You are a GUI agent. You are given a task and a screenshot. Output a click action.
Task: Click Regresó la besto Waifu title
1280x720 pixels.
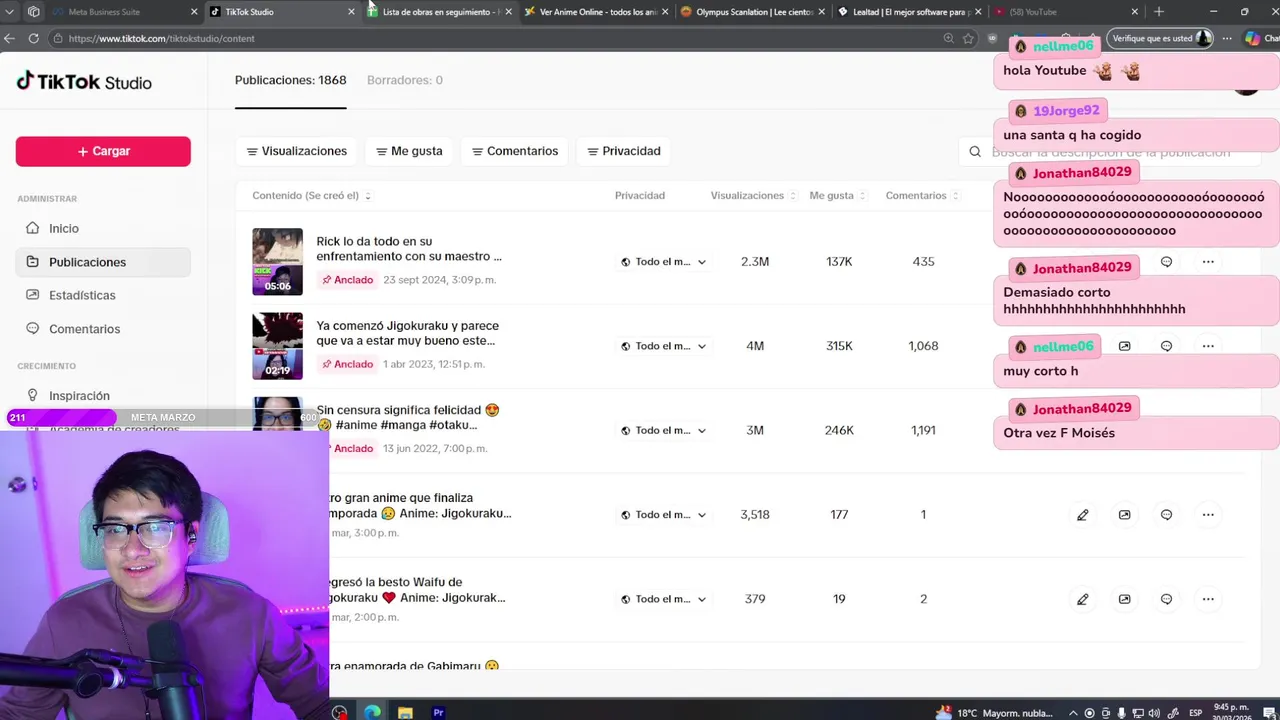(x=417, y=590)
